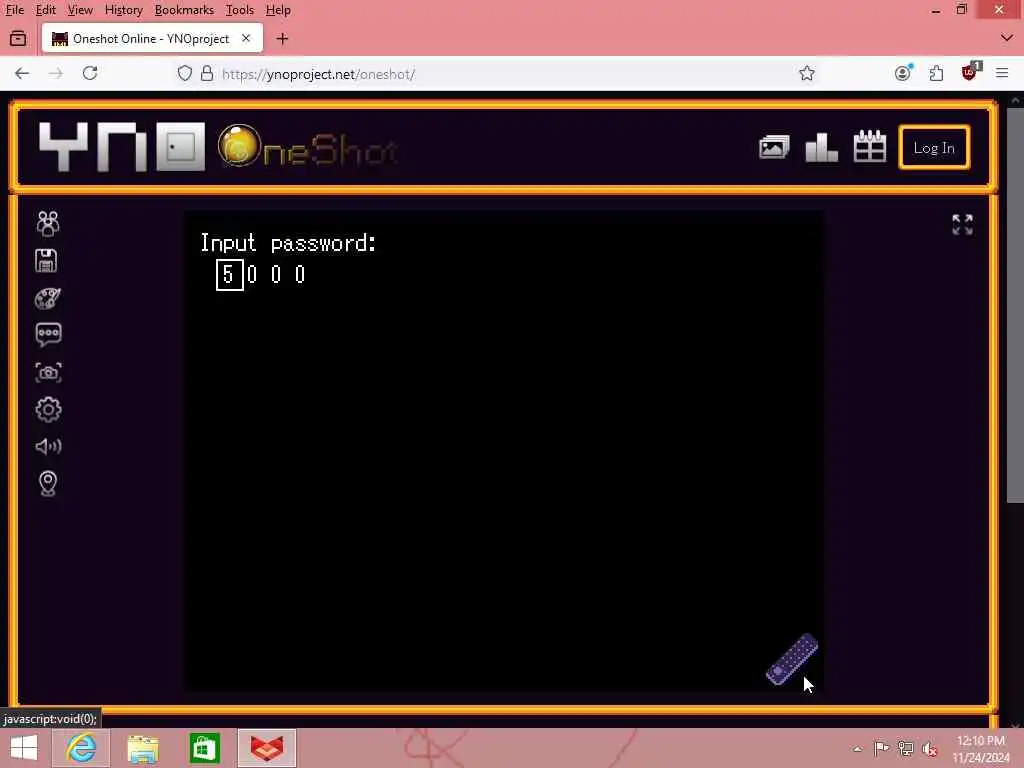The width and height of the screenshot is (1024, 768).
Task: Click the OneShot game logo
Action: coord(308,147)
